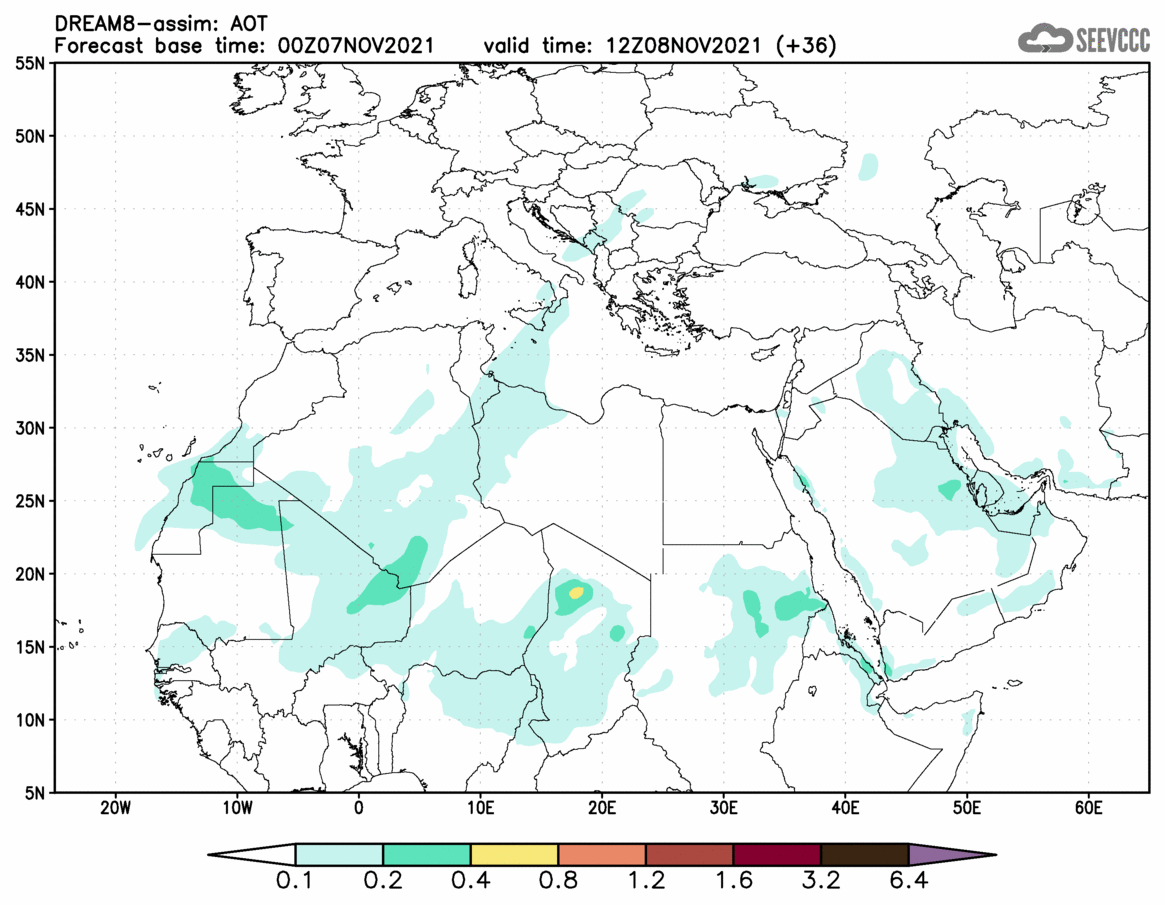This screenshot has width=1165, height=905.
Task: Click the legend value 0.4
Action: [470, 881]
